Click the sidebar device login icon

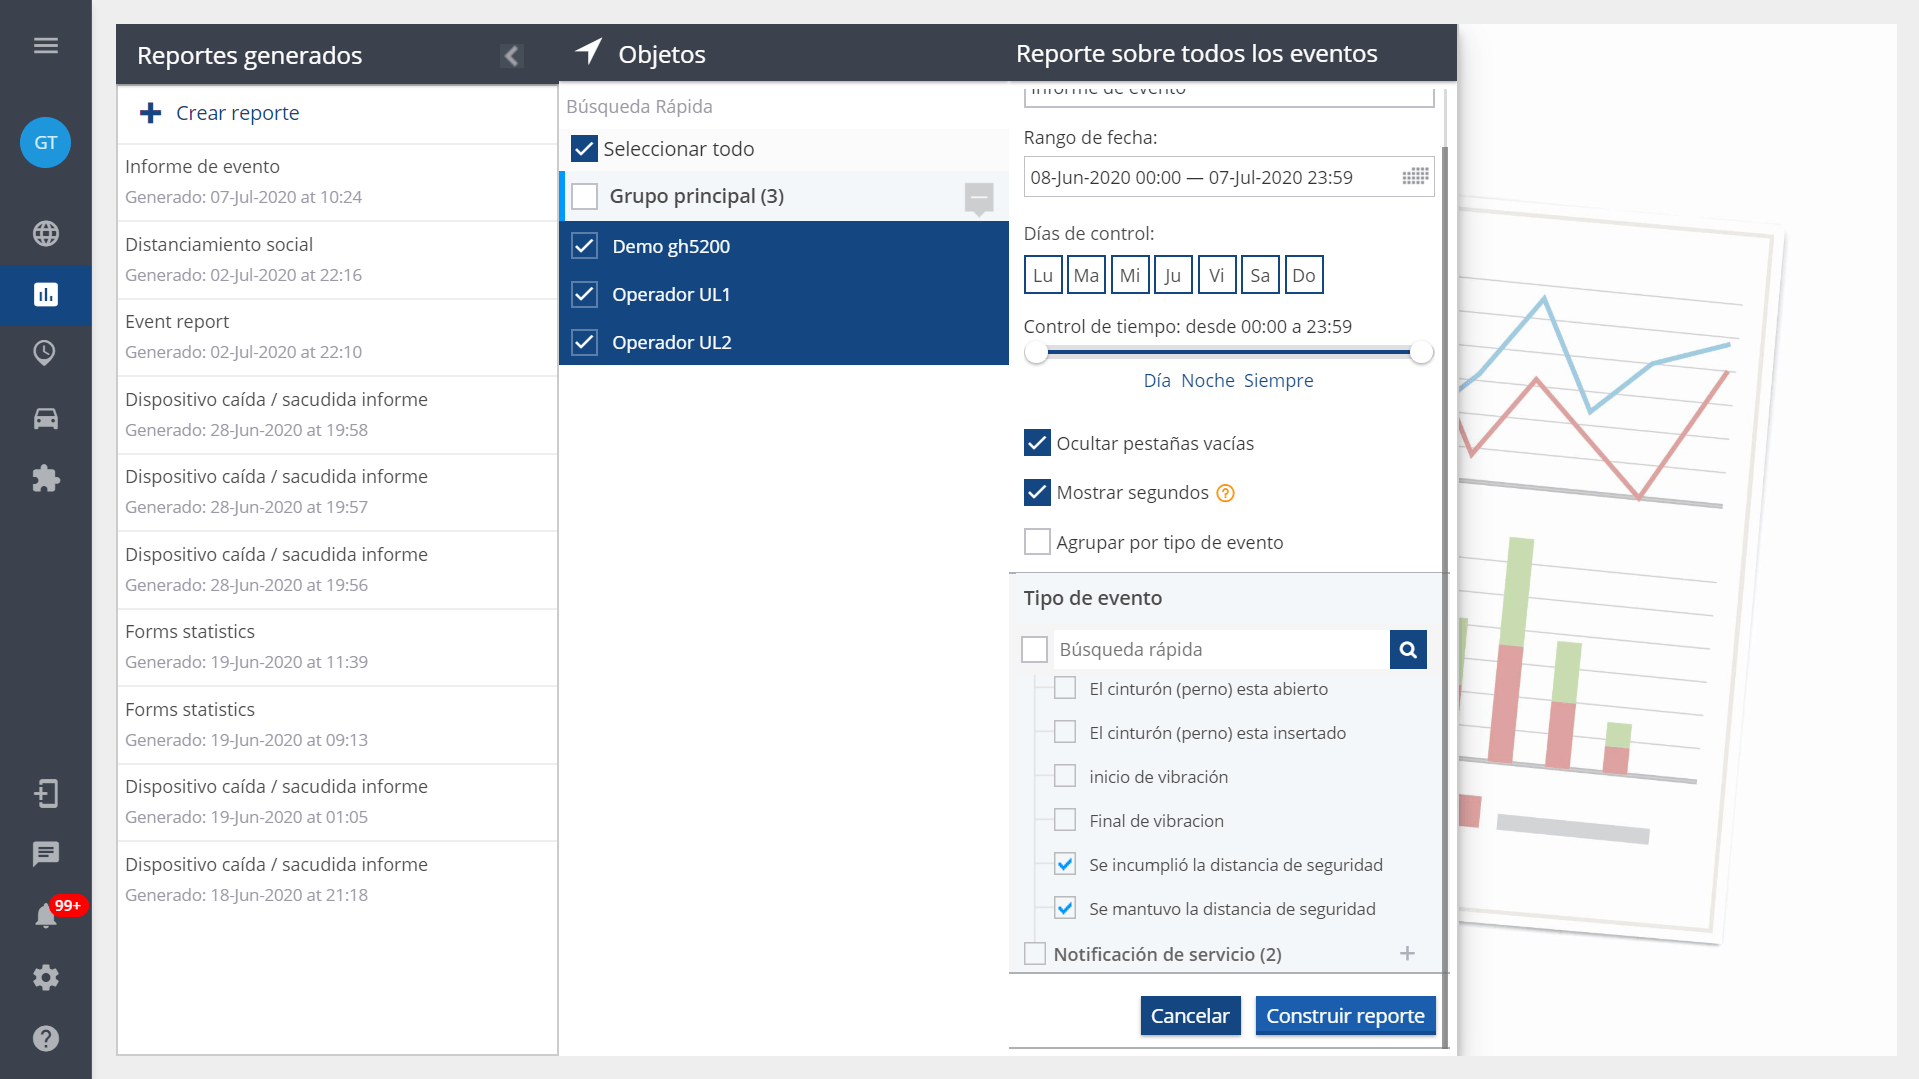[x=46, y=794]
